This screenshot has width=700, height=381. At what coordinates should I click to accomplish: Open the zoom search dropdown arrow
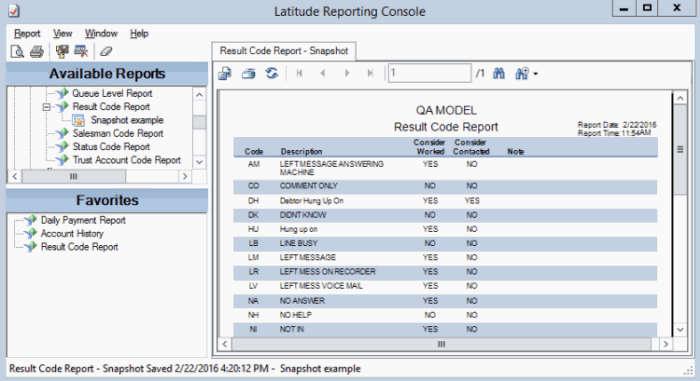[x=536, y=74]
